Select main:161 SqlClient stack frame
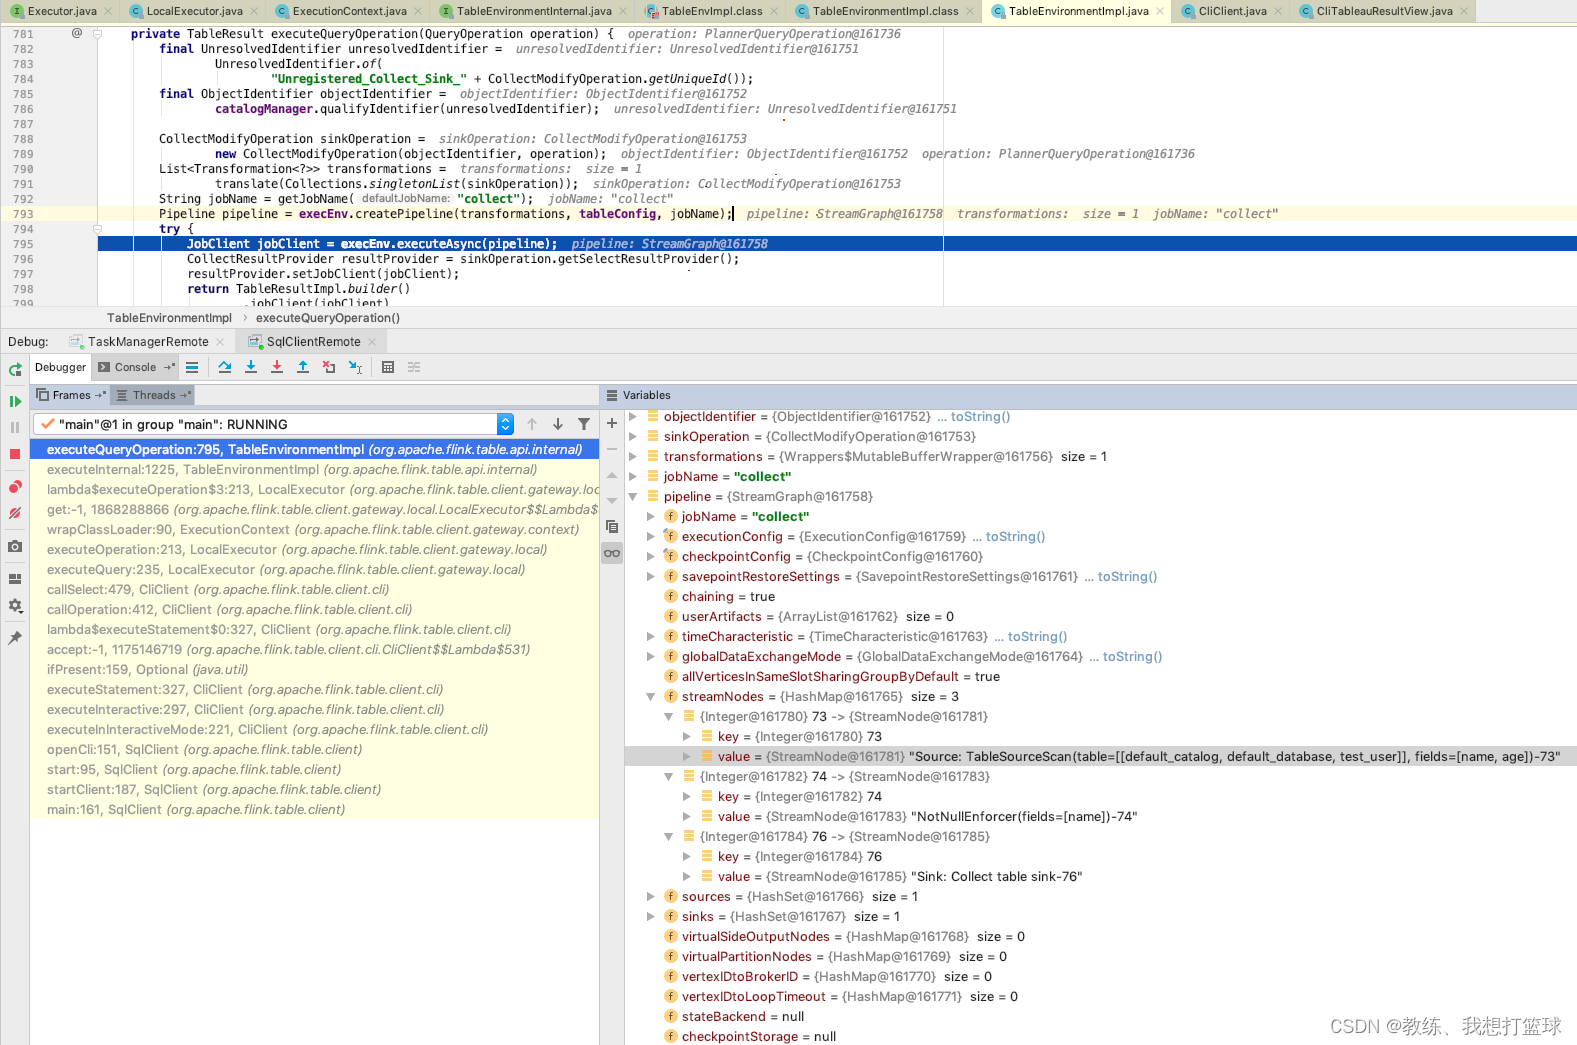This screenshot has width=1577, height=1045. (314, 810)
